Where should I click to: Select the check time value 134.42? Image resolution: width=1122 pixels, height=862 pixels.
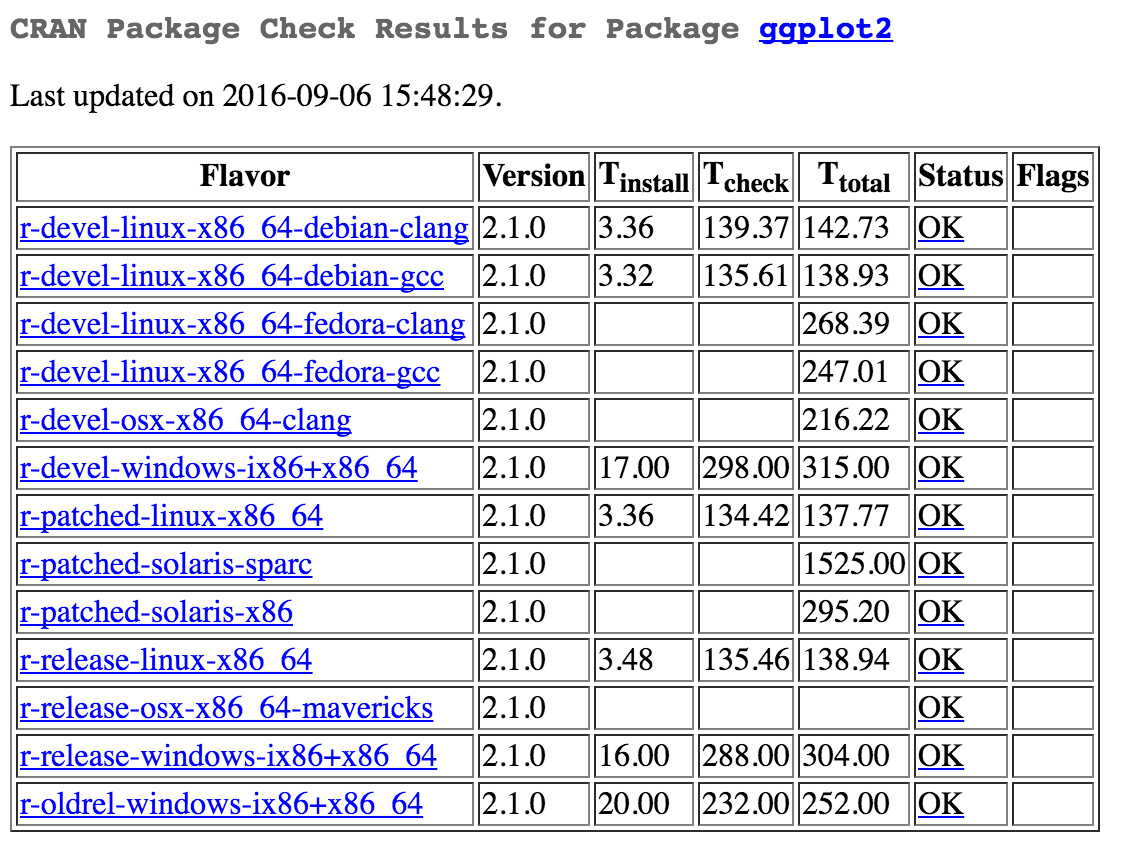click(x=746, y=516)
